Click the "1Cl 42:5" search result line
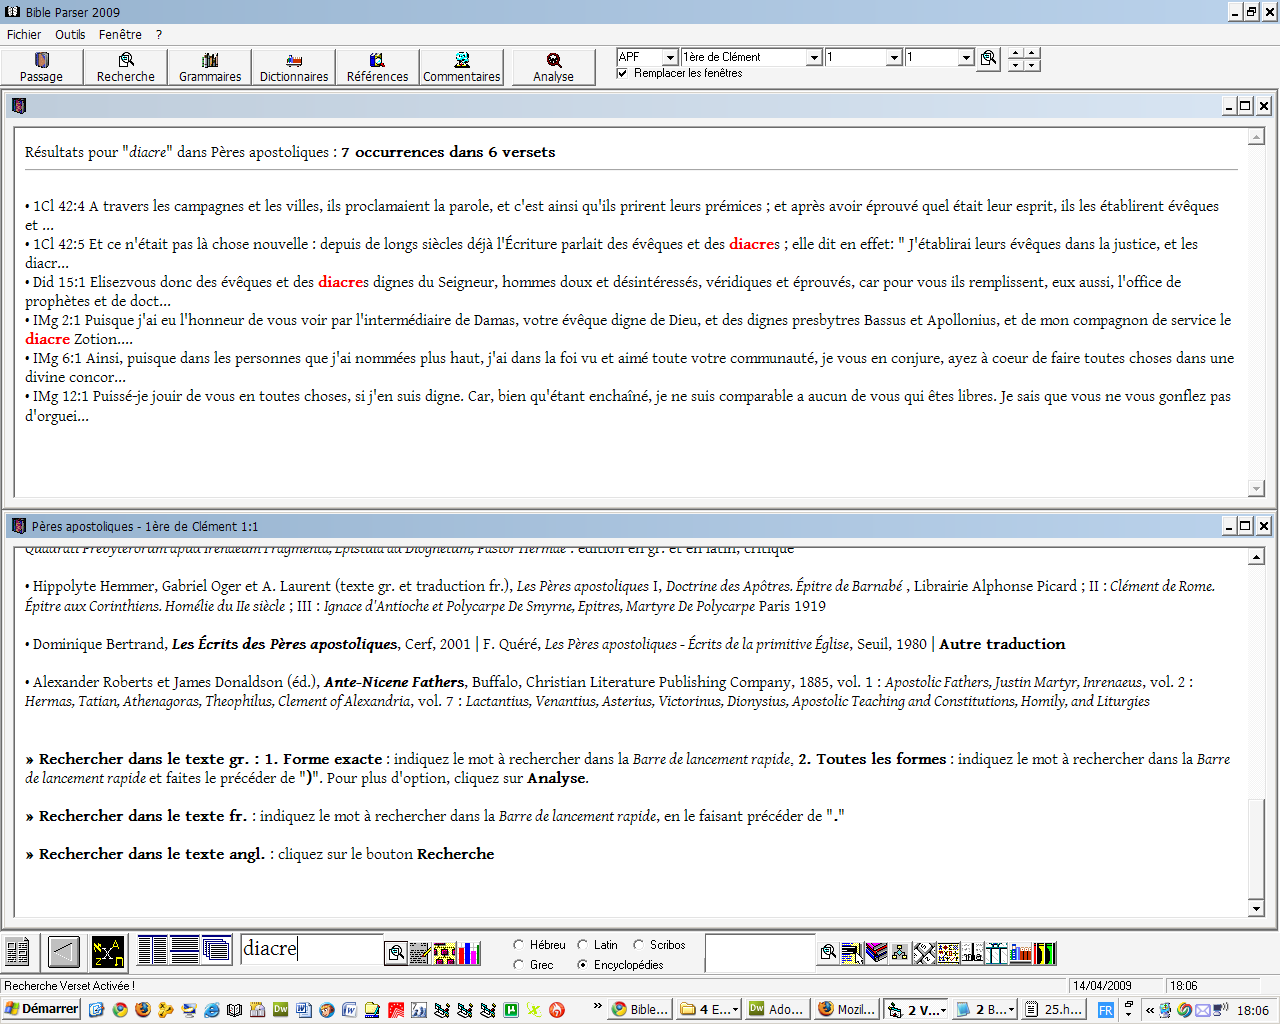 tap(611, 253)
